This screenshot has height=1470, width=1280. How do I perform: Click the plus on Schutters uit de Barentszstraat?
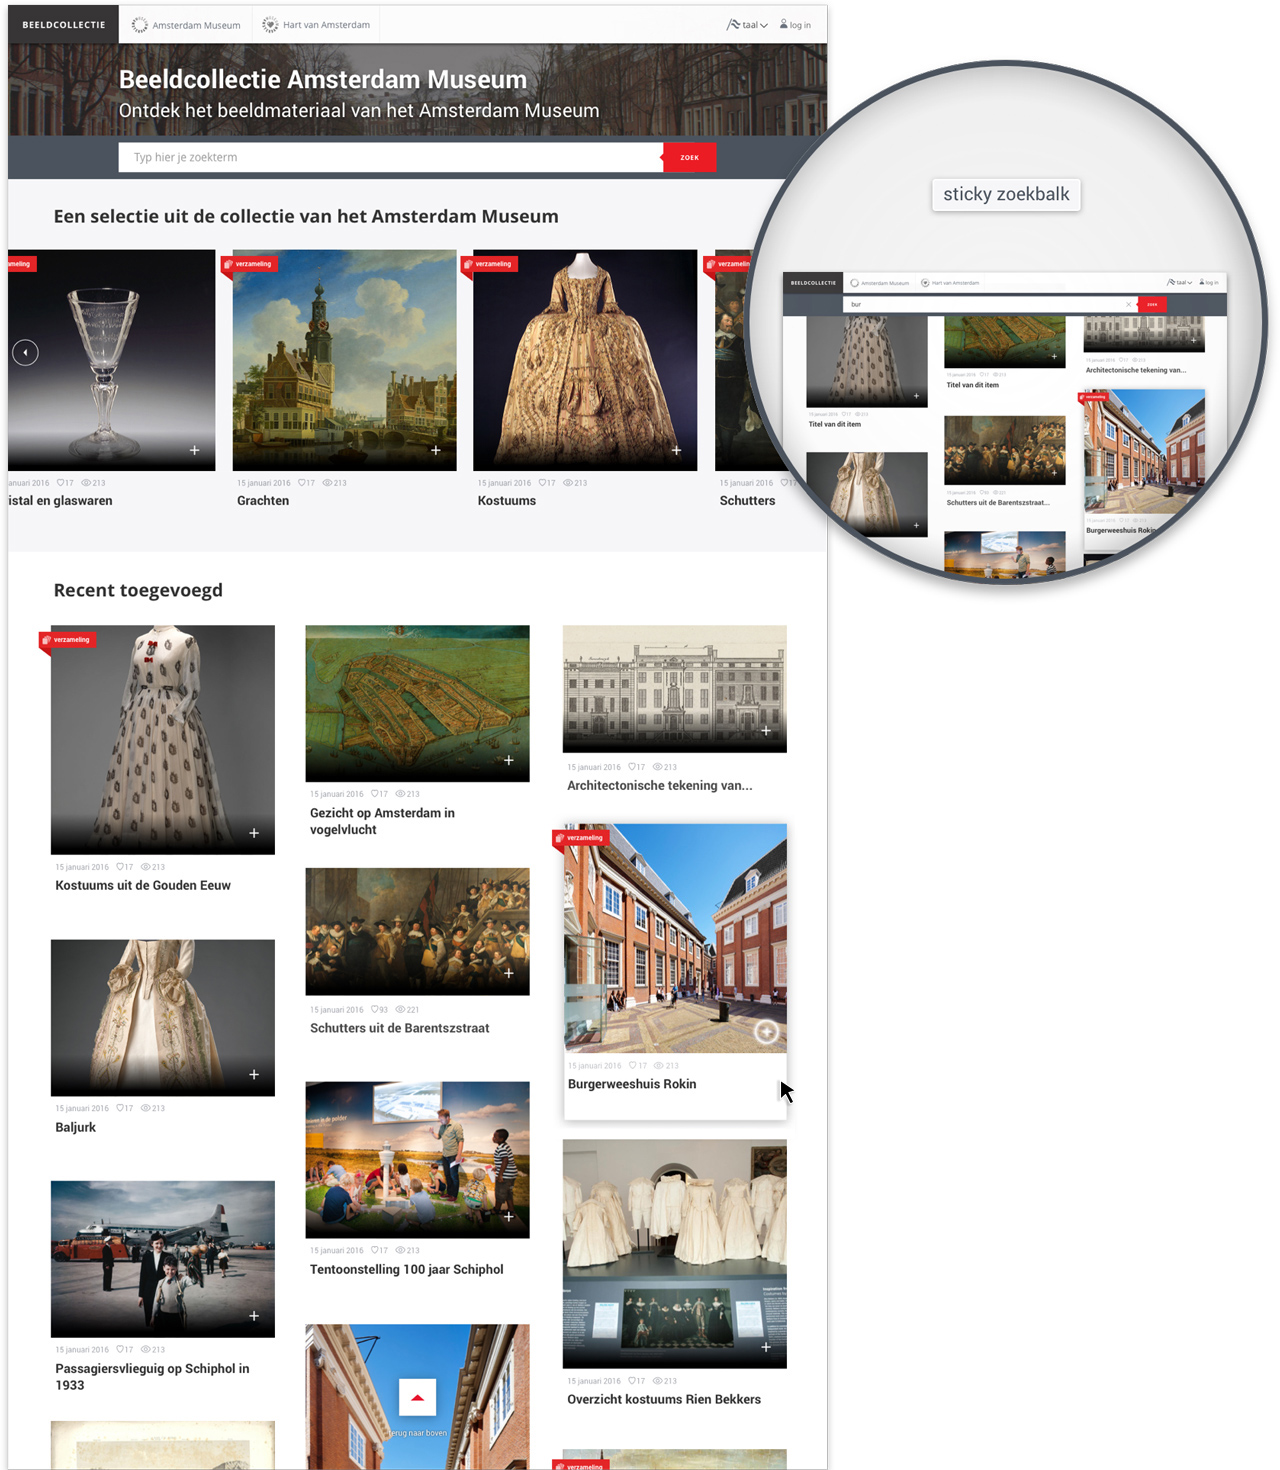click(509, 974)
